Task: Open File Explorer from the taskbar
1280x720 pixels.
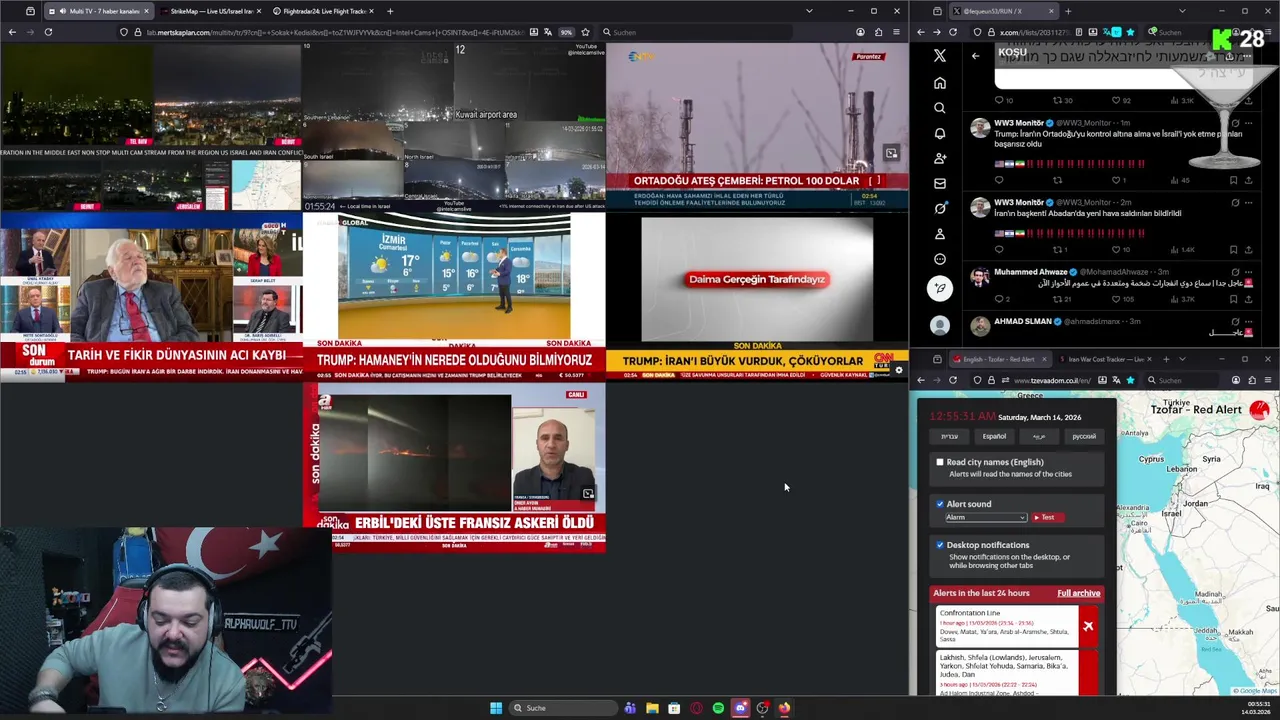Action: coord(652,708)
